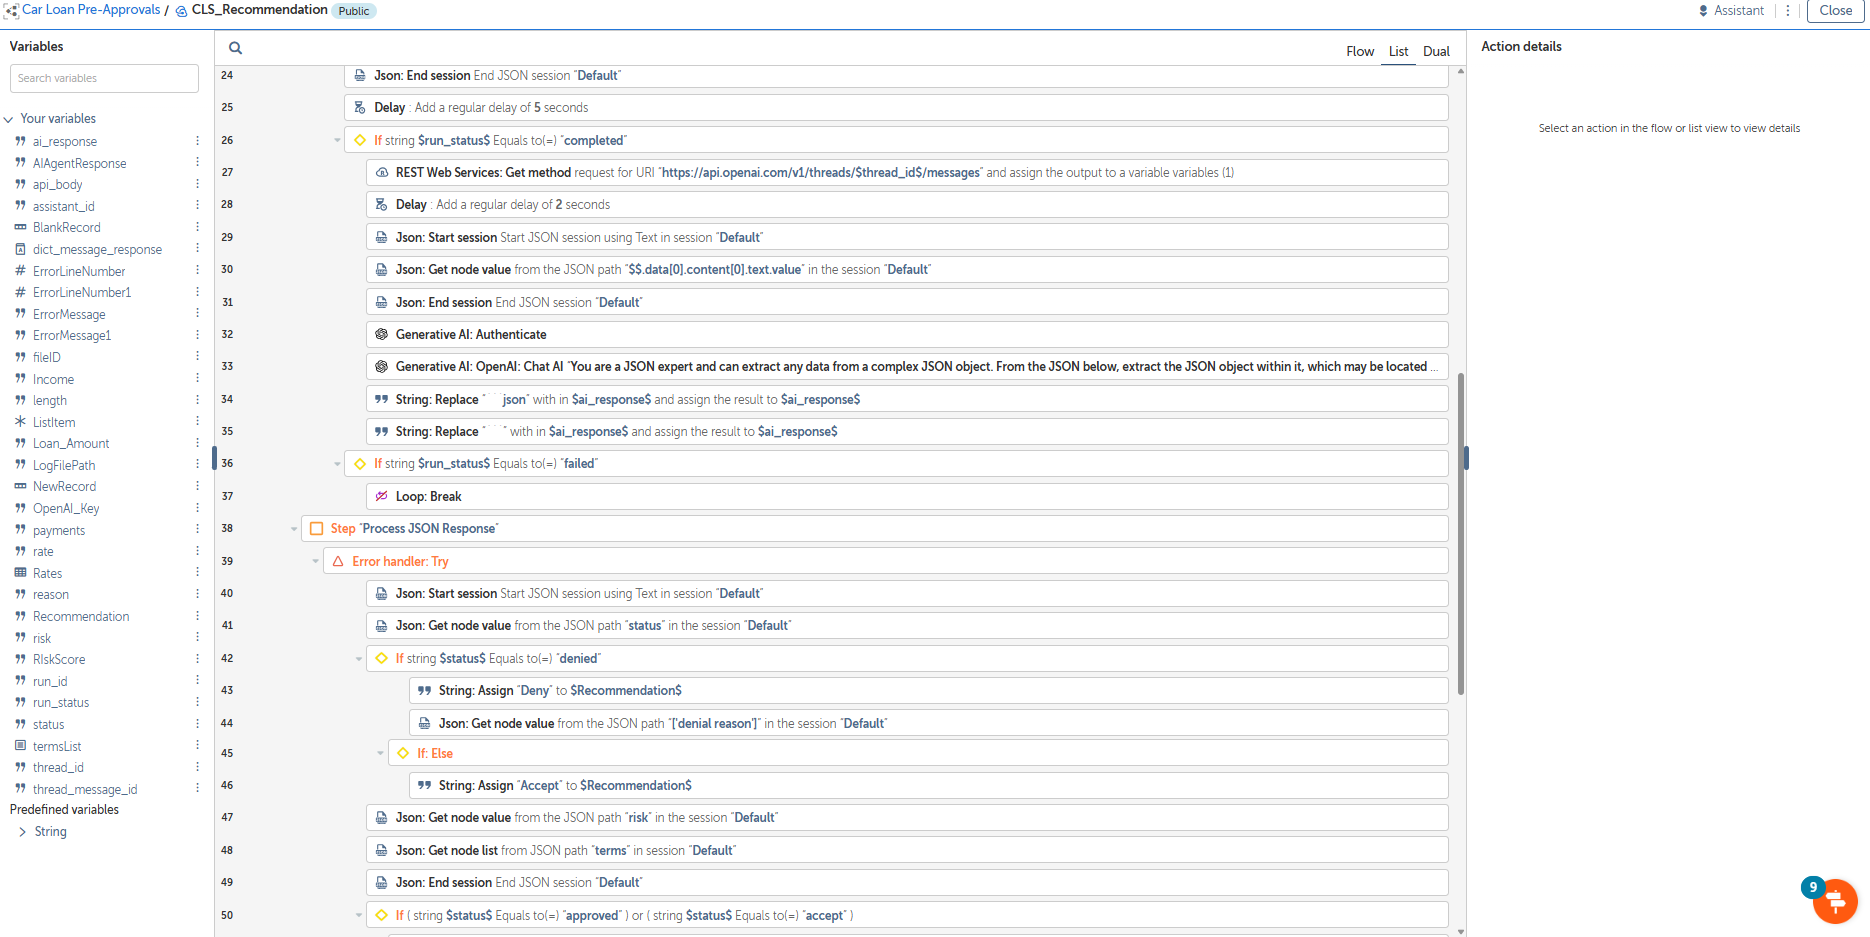Viewport: 1870px width, 937px height.
Task: Click the Rates table-type icon
Action: [x=20, y=573]
